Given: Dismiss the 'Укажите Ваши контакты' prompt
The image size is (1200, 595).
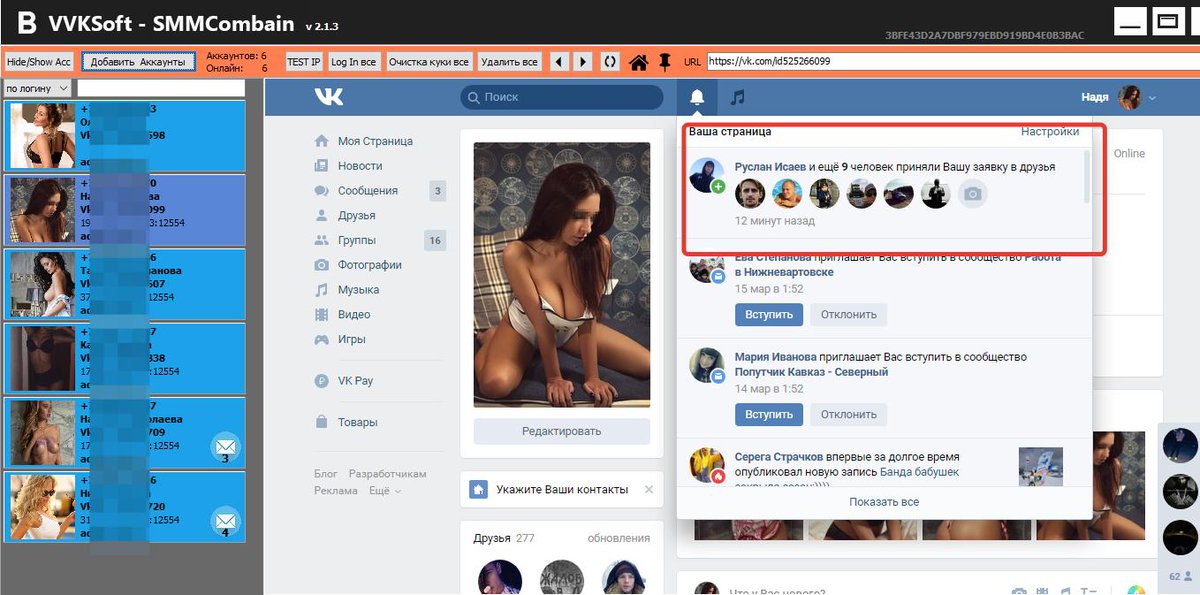Looking at the screenshot, I should click(648, 489).
